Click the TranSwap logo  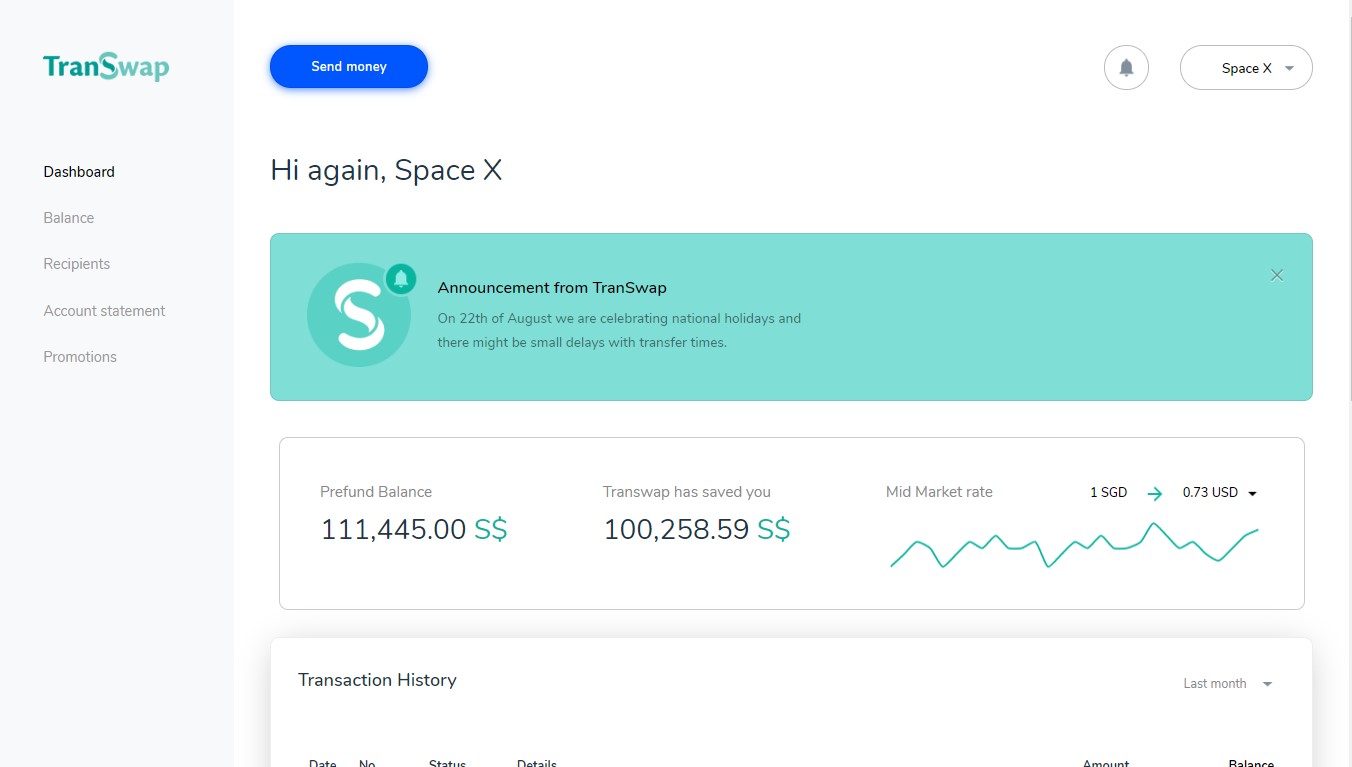click(x=106, y=67)
